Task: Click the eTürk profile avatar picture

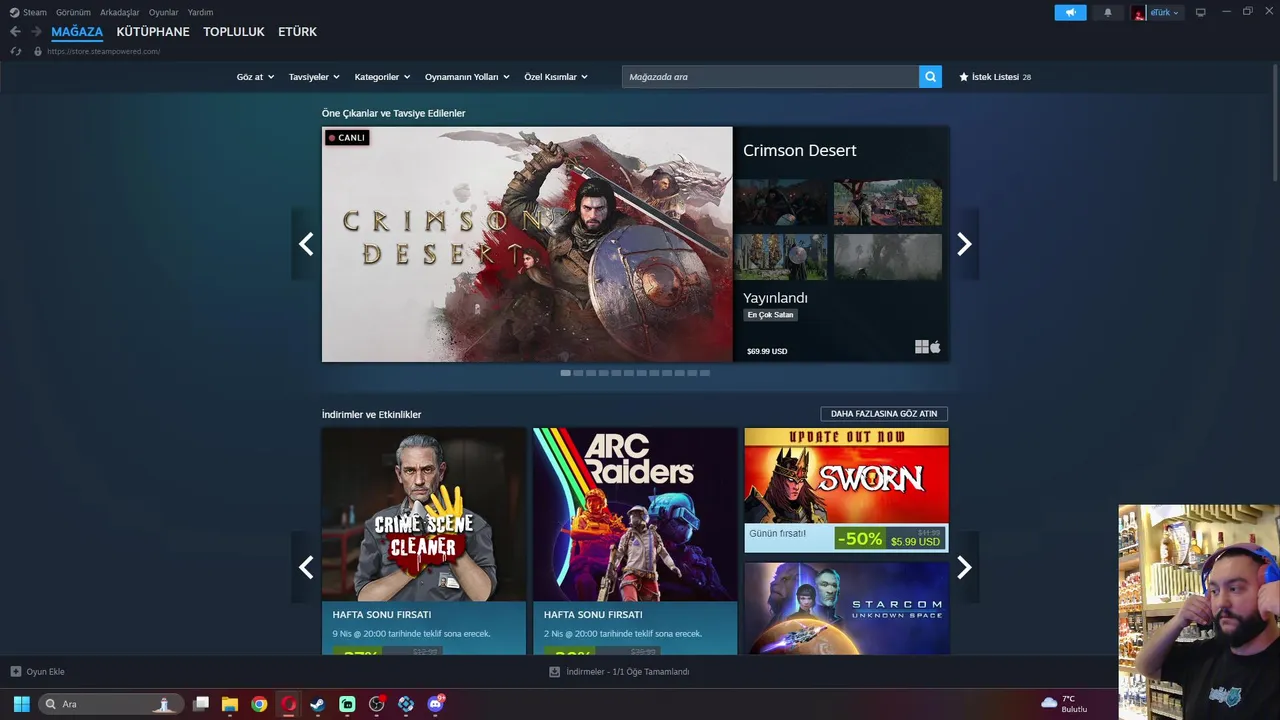Action: pos(1139,13)
